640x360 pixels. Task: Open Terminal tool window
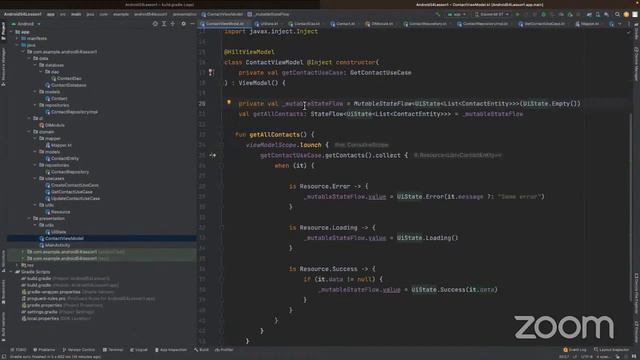coord(113,350)
